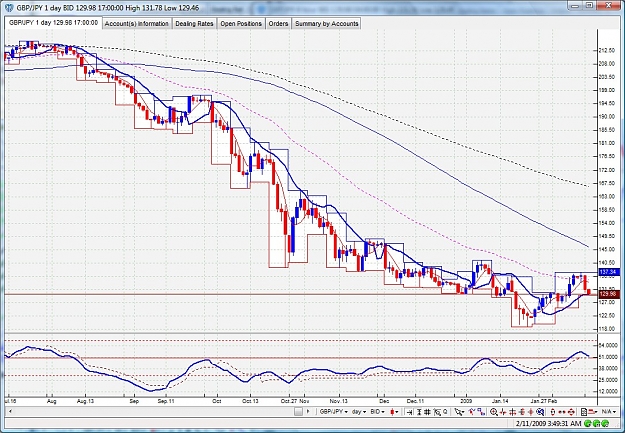Click the red diamond crosshair icon

coord(531,412)
